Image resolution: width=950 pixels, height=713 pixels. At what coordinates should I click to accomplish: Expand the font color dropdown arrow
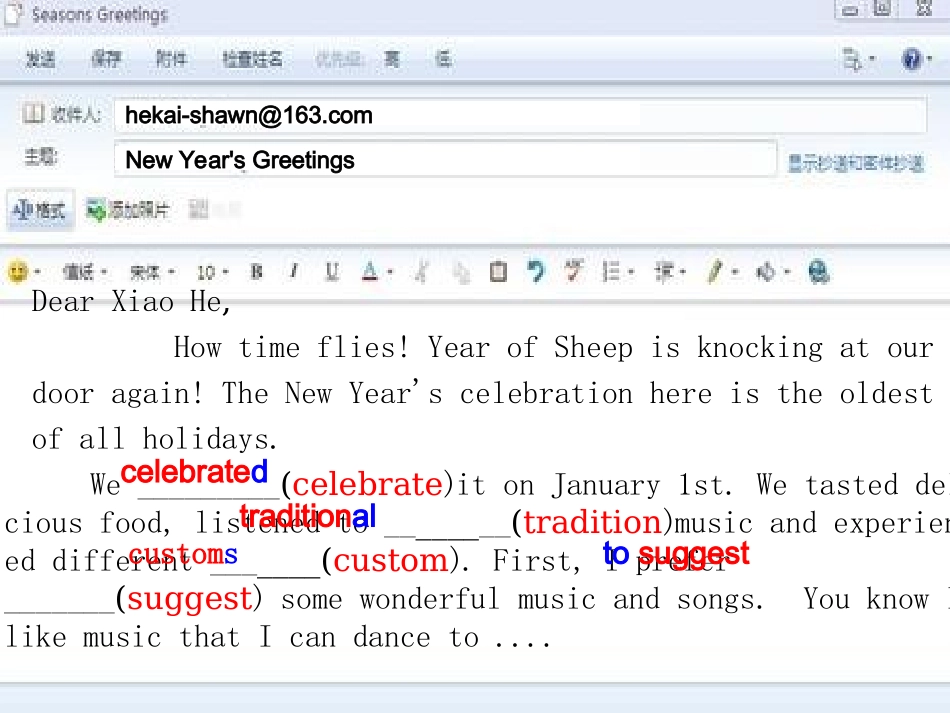pos(390,272)
